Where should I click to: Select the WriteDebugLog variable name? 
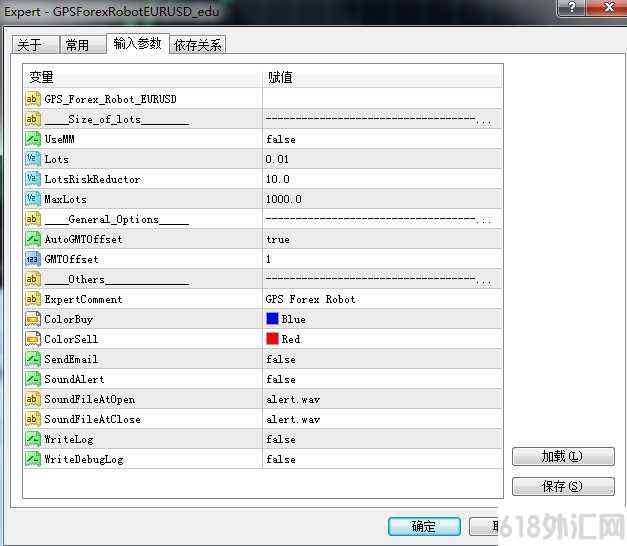[x=84, y=460]
